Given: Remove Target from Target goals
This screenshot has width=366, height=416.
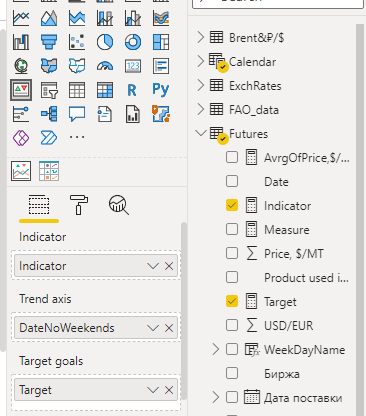Looking at the screenshot, I should [x=169, y=390].
